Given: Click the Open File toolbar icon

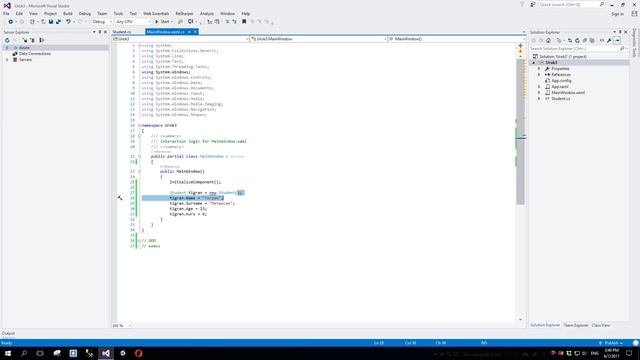Looking at the screenshot, I should coord(43,22).
